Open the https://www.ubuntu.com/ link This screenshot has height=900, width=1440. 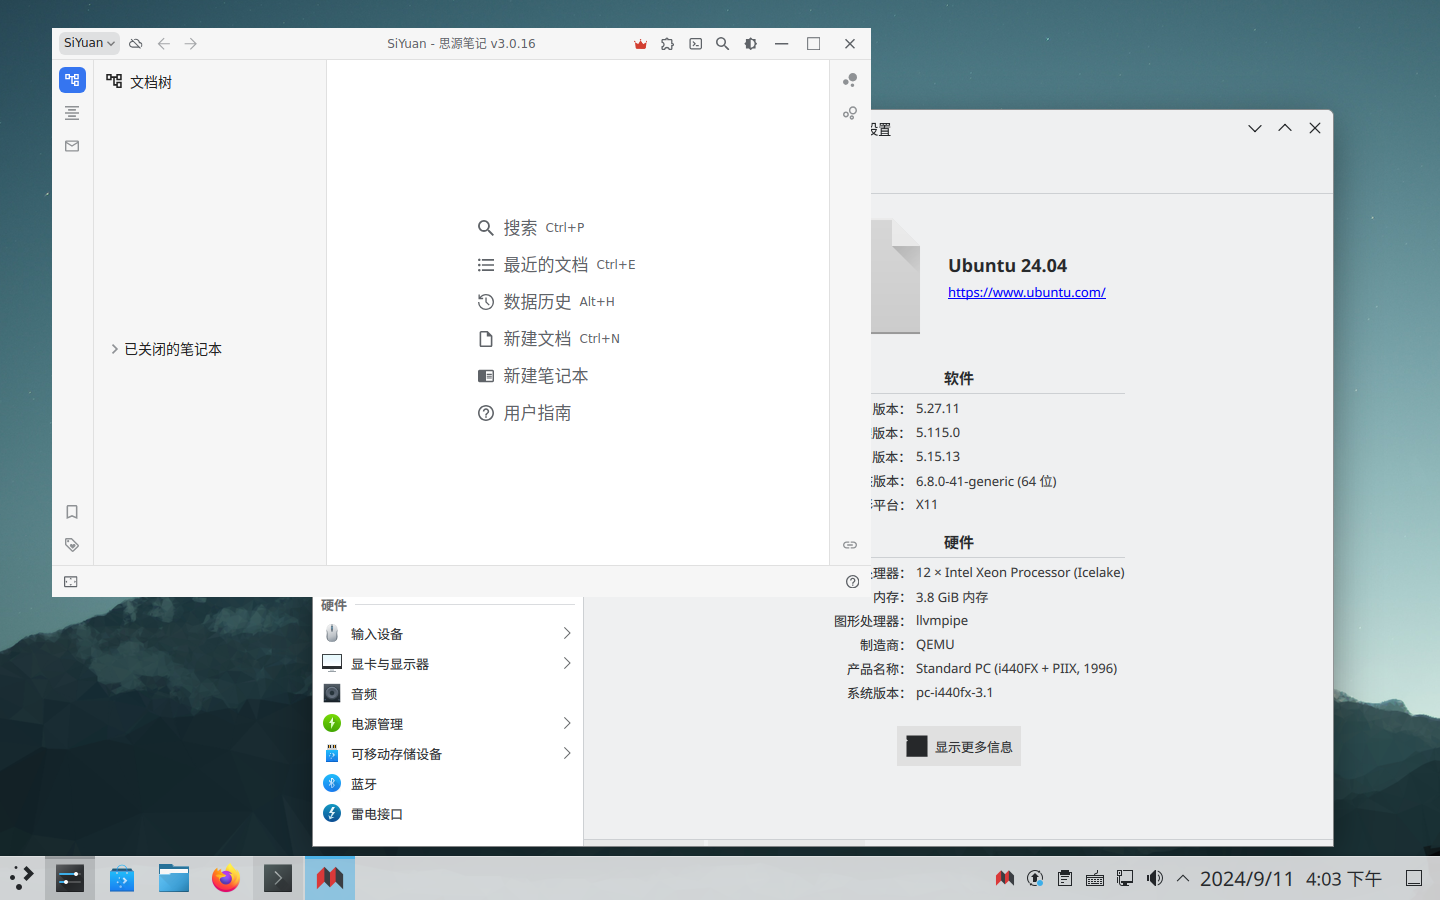tap(1027, 292)
